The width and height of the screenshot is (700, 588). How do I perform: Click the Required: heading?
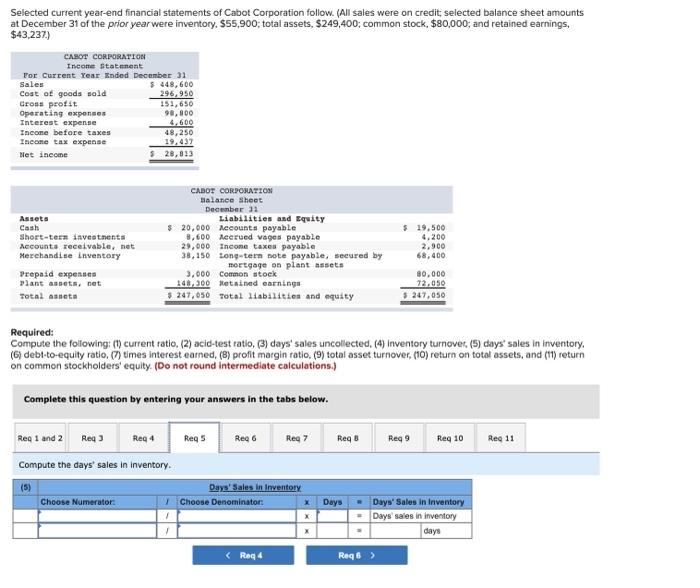click(32, 332)
